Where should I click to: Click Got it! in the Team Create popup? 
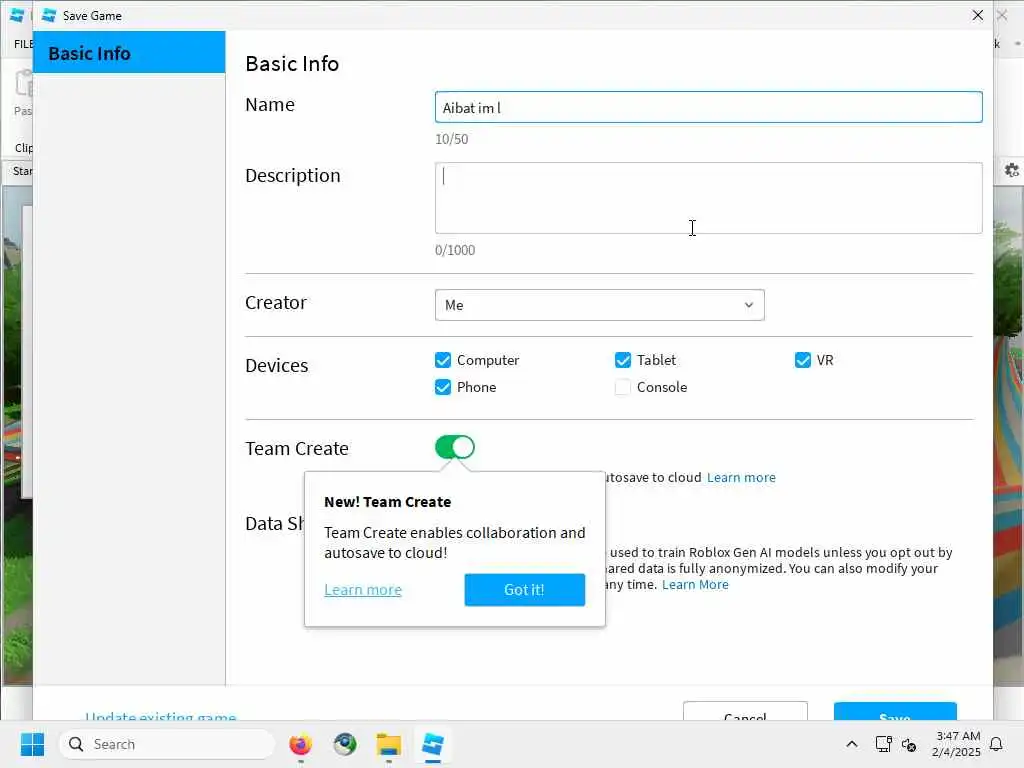point(524,590)
